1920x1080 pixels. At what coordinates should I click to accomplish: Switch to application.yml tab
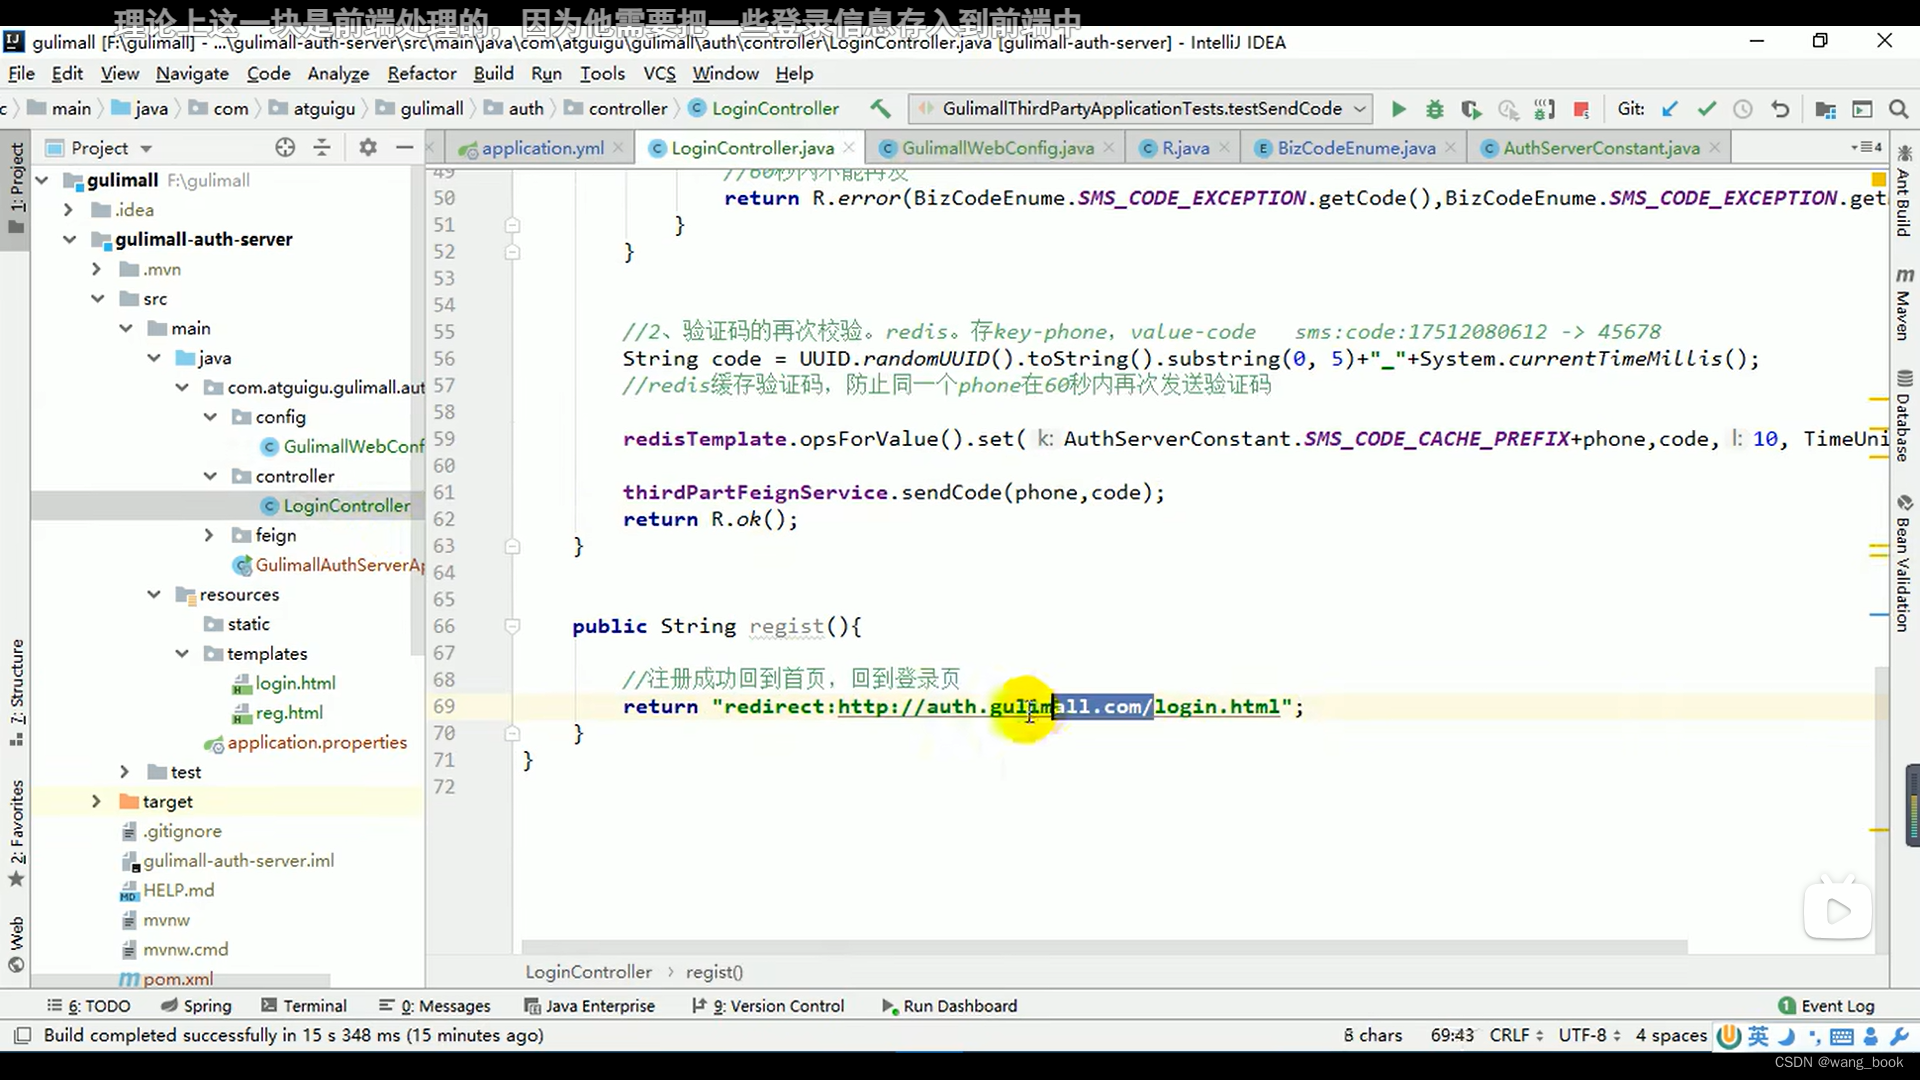click(542, 148)
